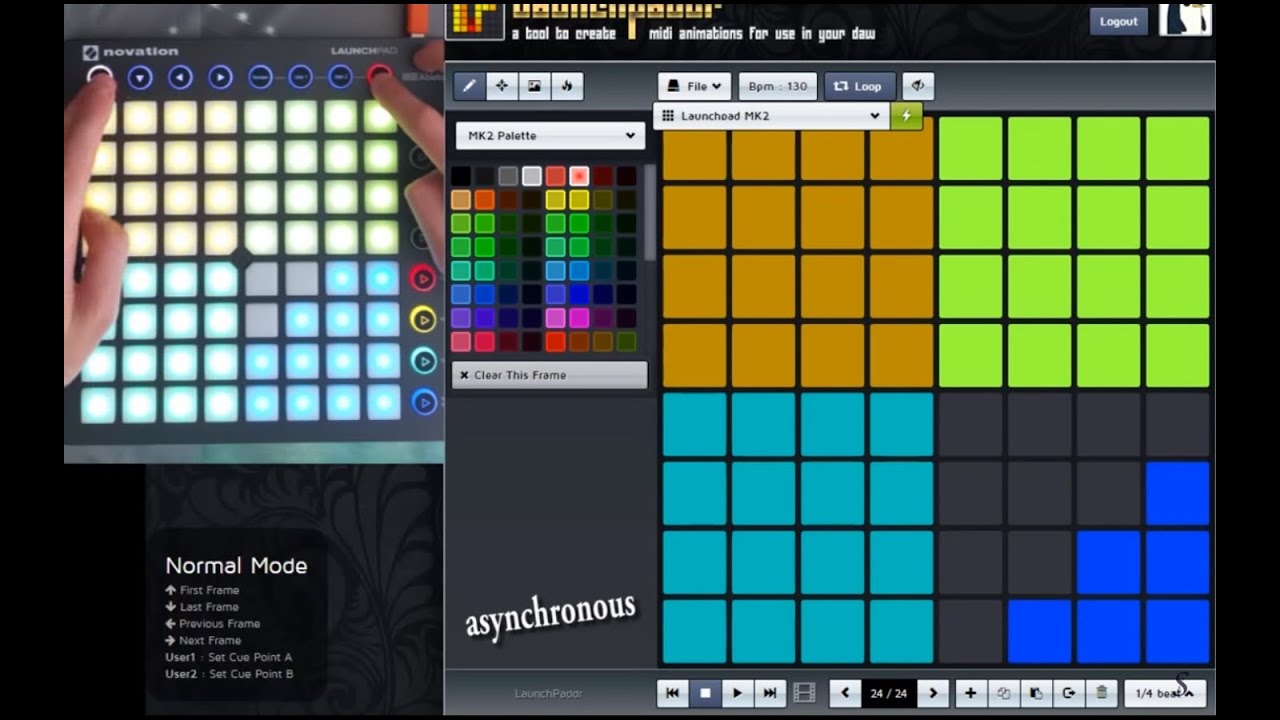Image resolution: width=1280 pixels, height=720 pixels.
Task: Jump to first frame transport button
Action: pos(673,693)
